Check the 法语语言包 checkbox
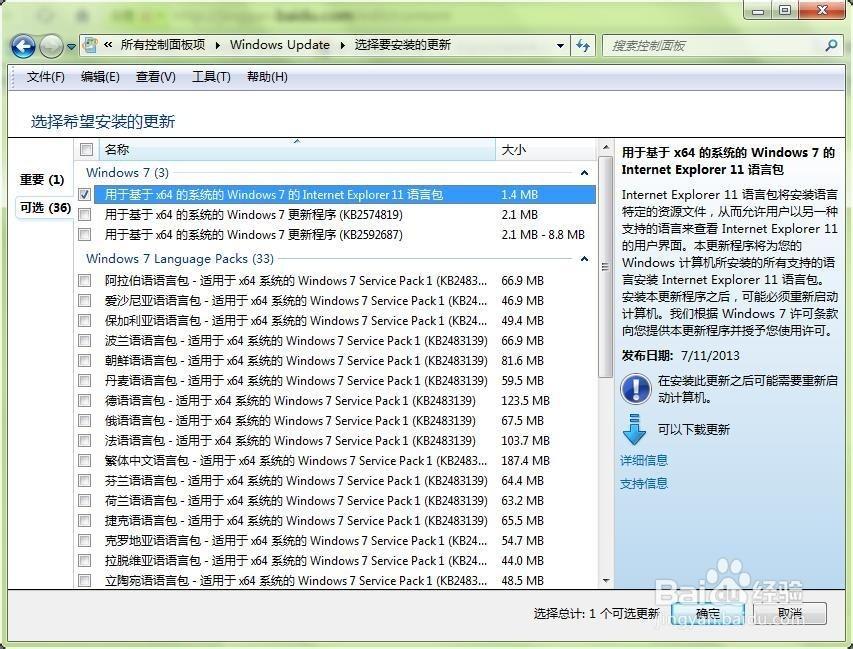The width and height of the screenshot is (853, 649). click(84, 441)
